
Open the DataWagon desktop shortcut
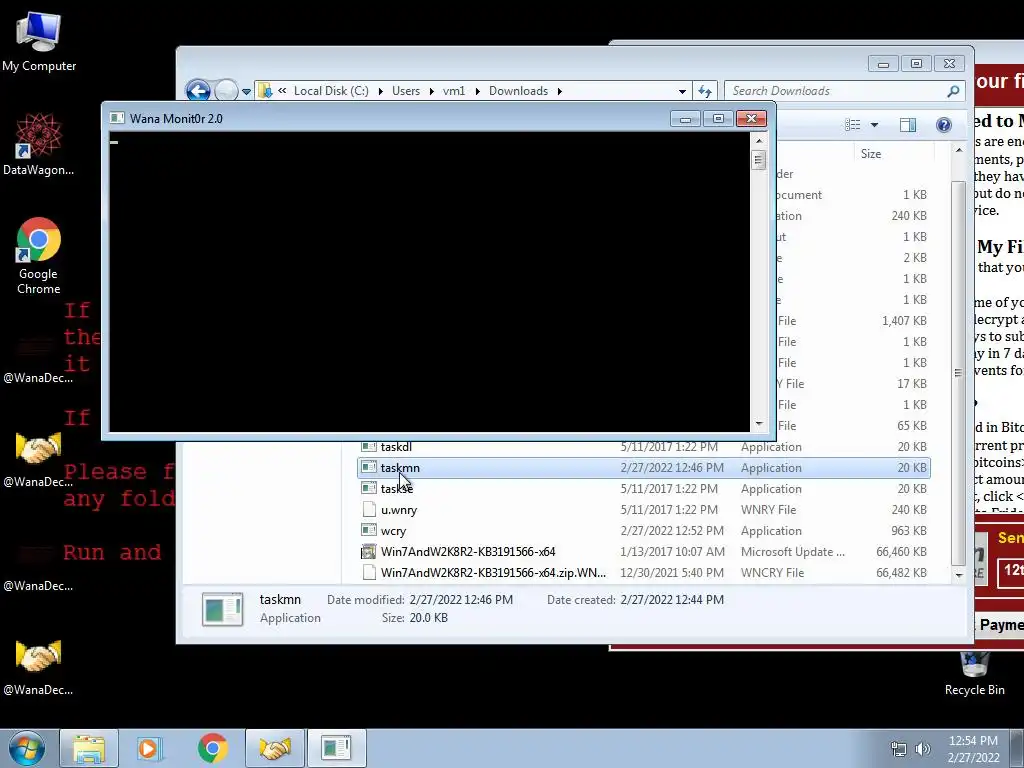pyautogui.click(x=39, y=144)
